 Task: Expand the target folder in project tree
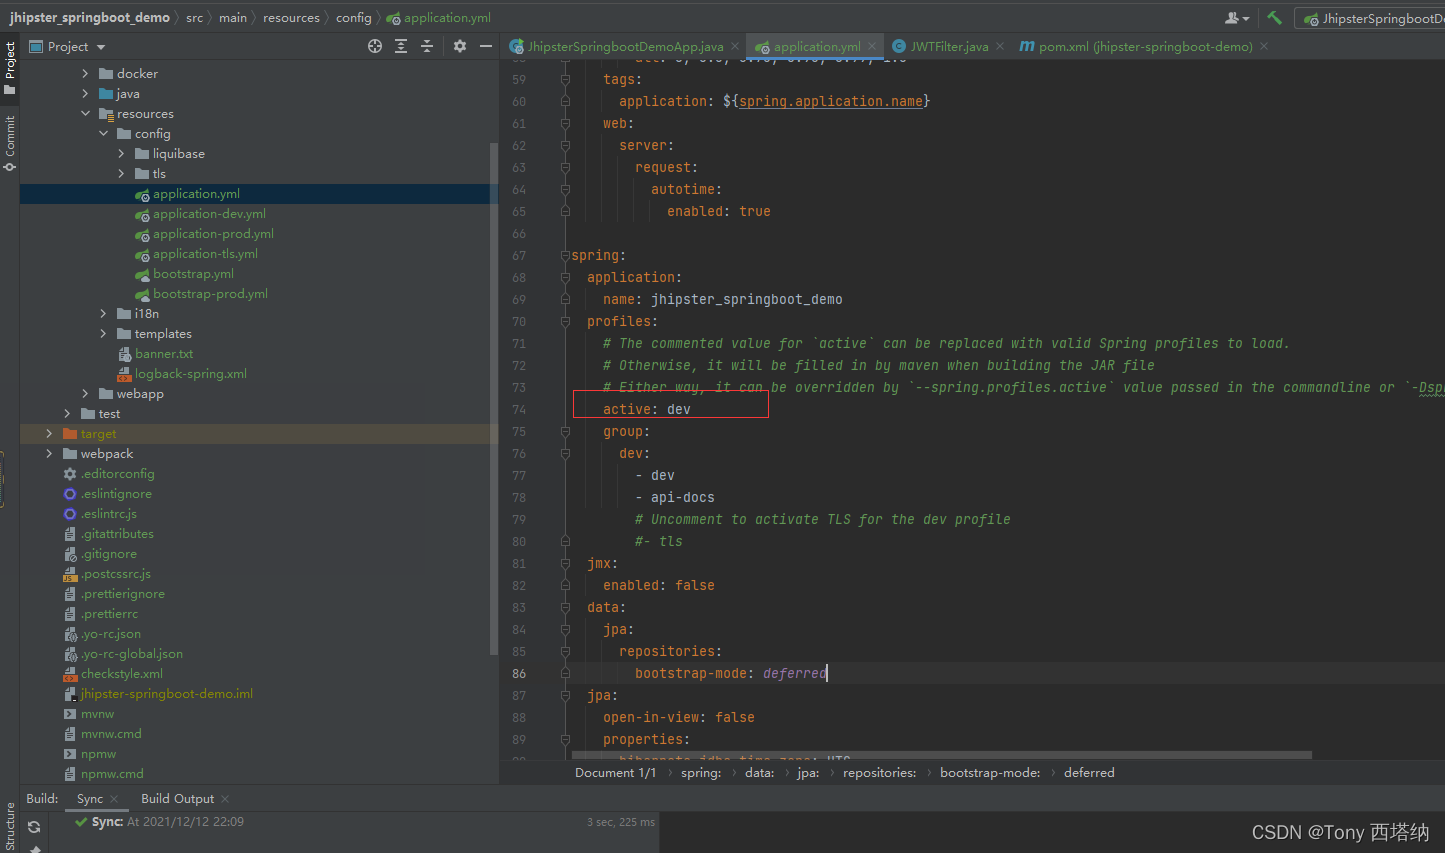pos(49,434)
